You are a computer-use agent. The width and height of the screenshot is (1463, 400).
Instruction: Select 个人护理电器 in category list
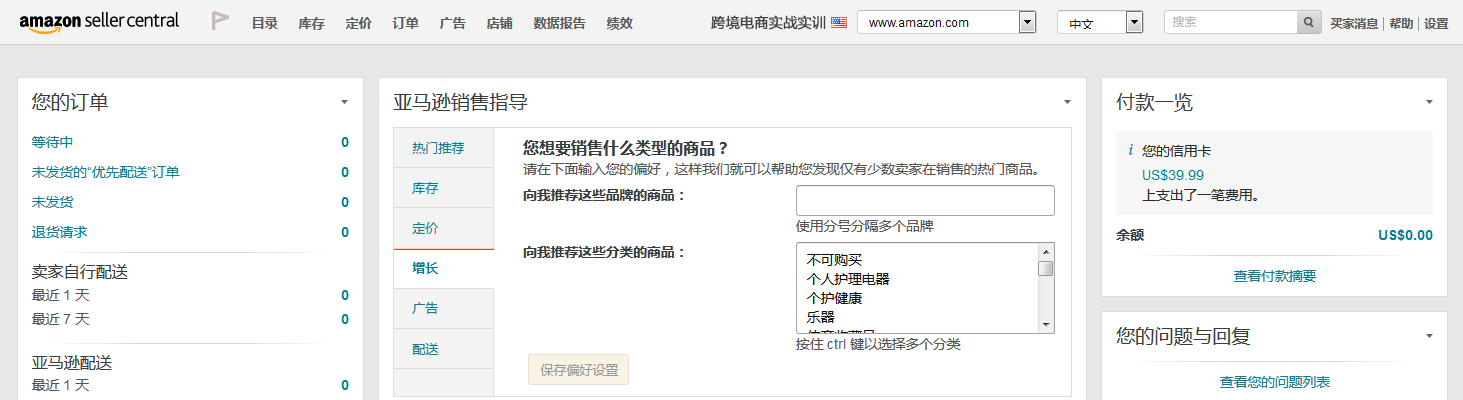848,279
